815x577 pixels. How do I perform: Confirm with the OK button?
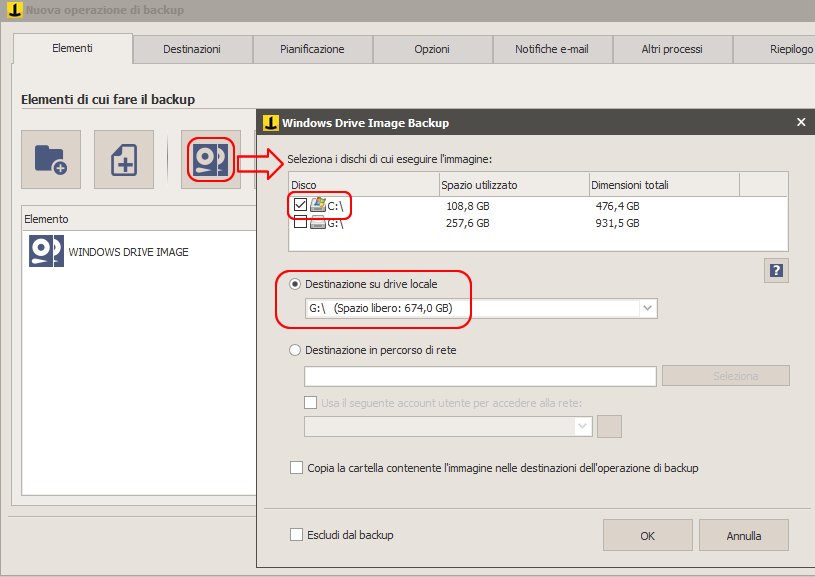pos(648,535)
